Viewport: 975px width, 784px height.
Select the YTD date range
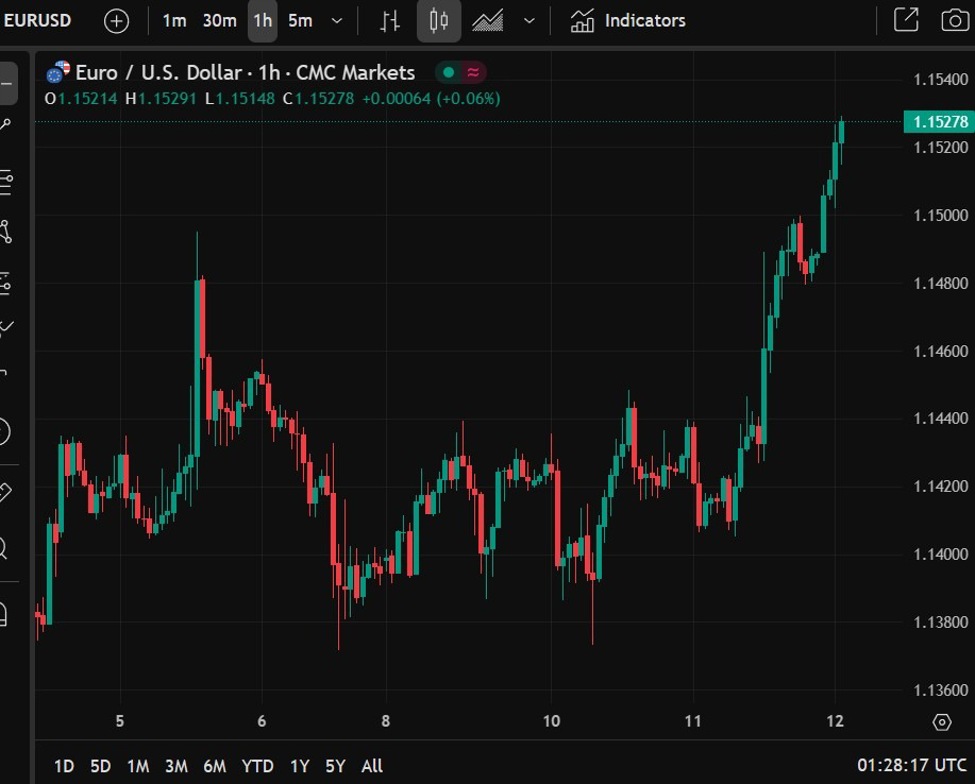coord(257,766)
